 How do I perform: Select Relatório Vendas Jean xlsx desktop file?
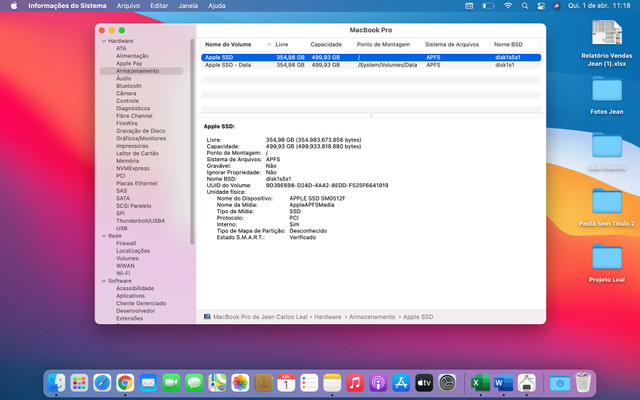[607, 43]
